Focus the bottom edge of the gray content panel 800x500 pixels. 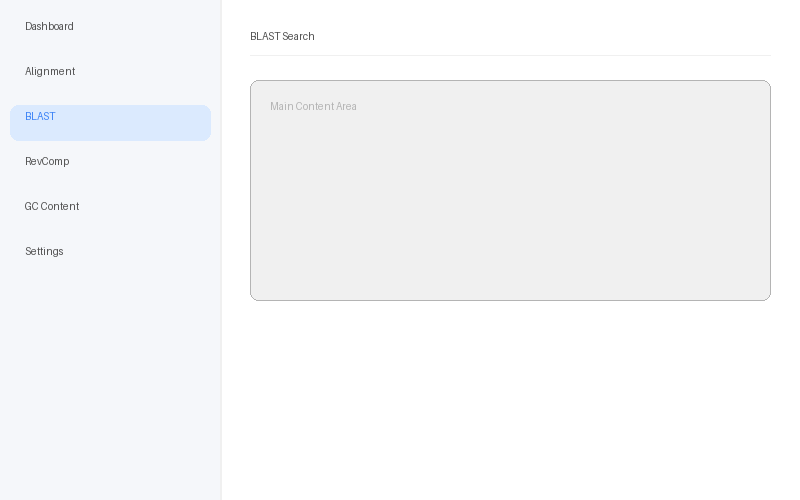[x=510, y=300]
